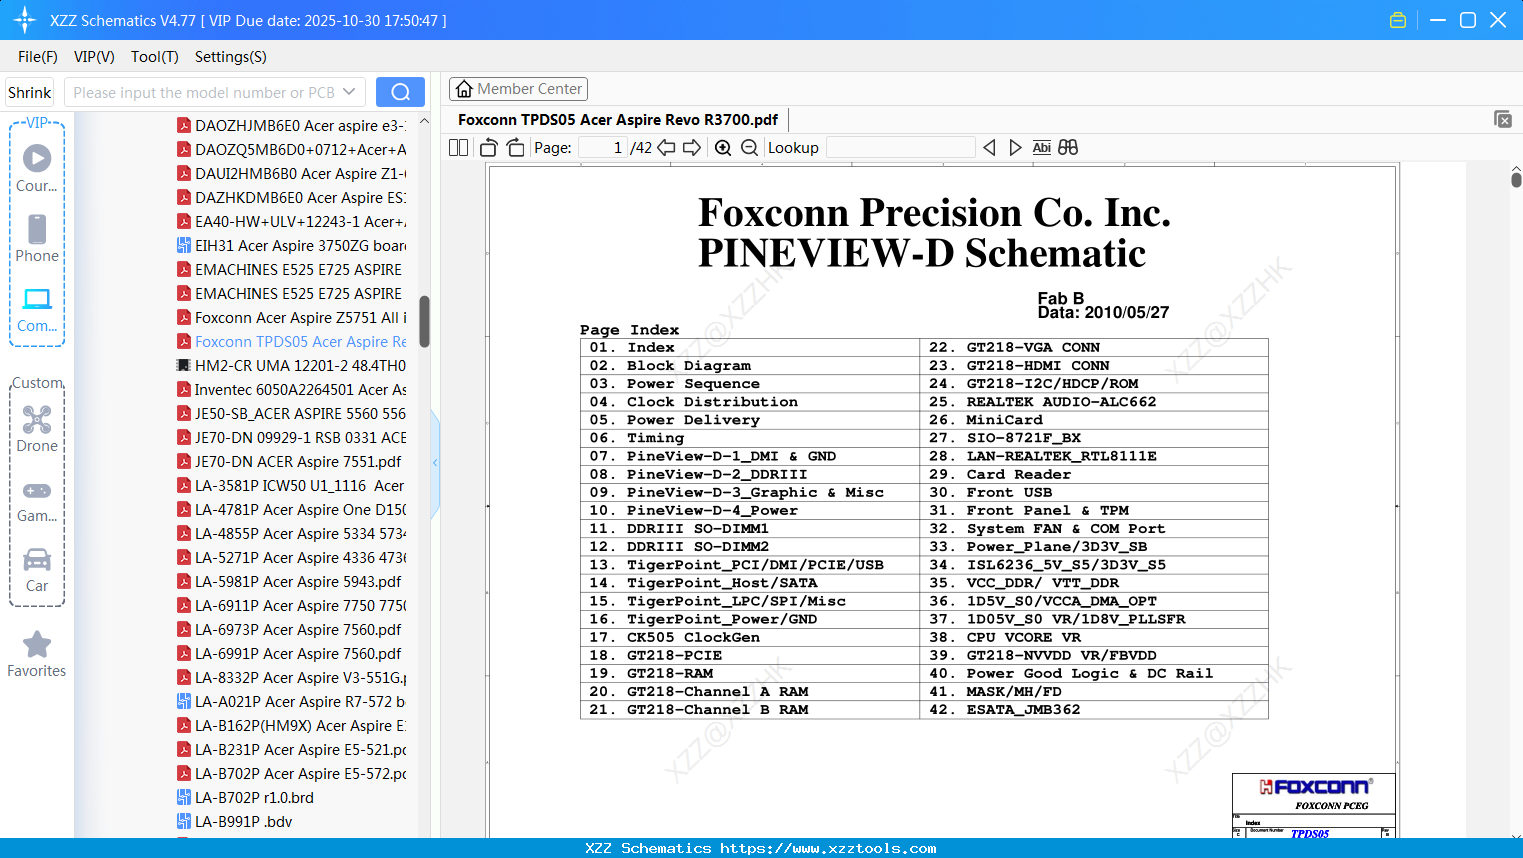Click the yellow toolbox icon in title bar
Image resolution: width=1523 pixels, height=858 pixels.
tap(1398, 20)
